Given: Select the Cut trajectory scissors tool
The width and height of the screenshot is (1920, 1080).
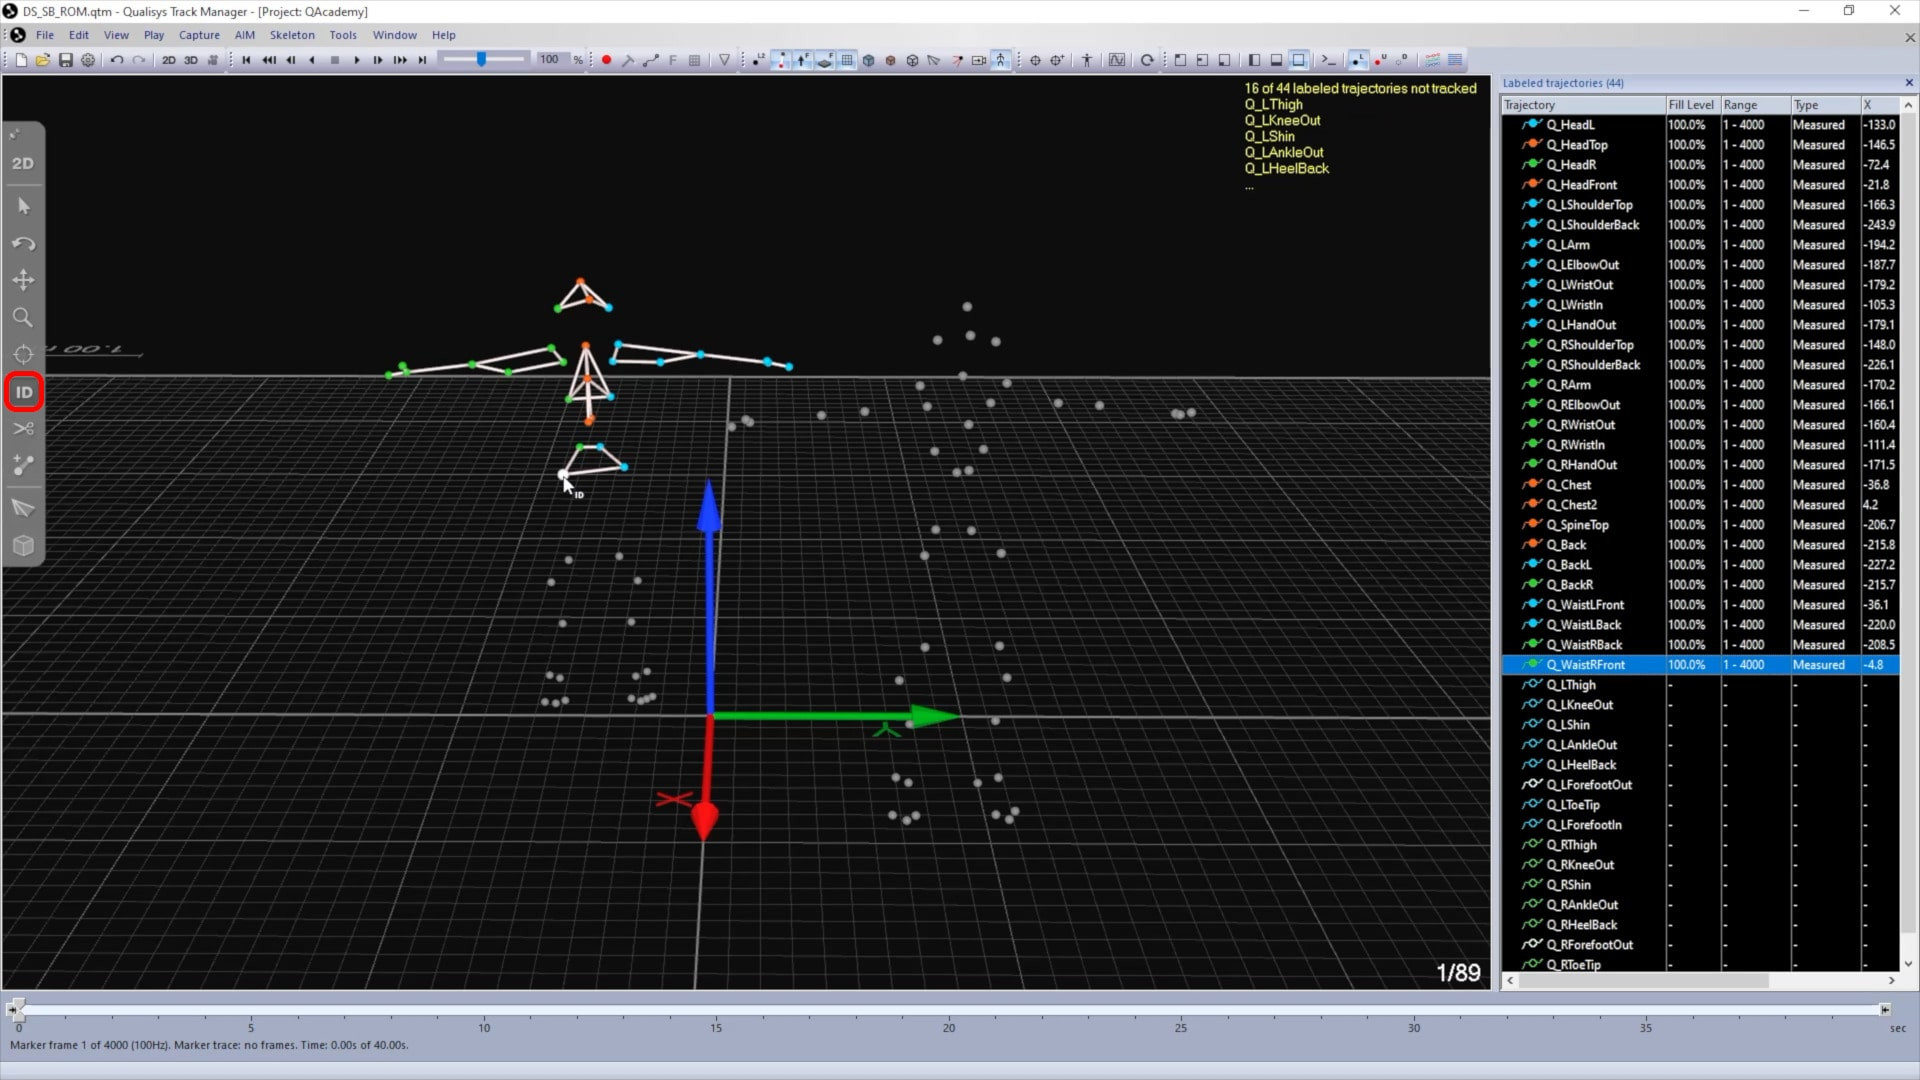Looking at the screenshot, I should pos(24,429).
